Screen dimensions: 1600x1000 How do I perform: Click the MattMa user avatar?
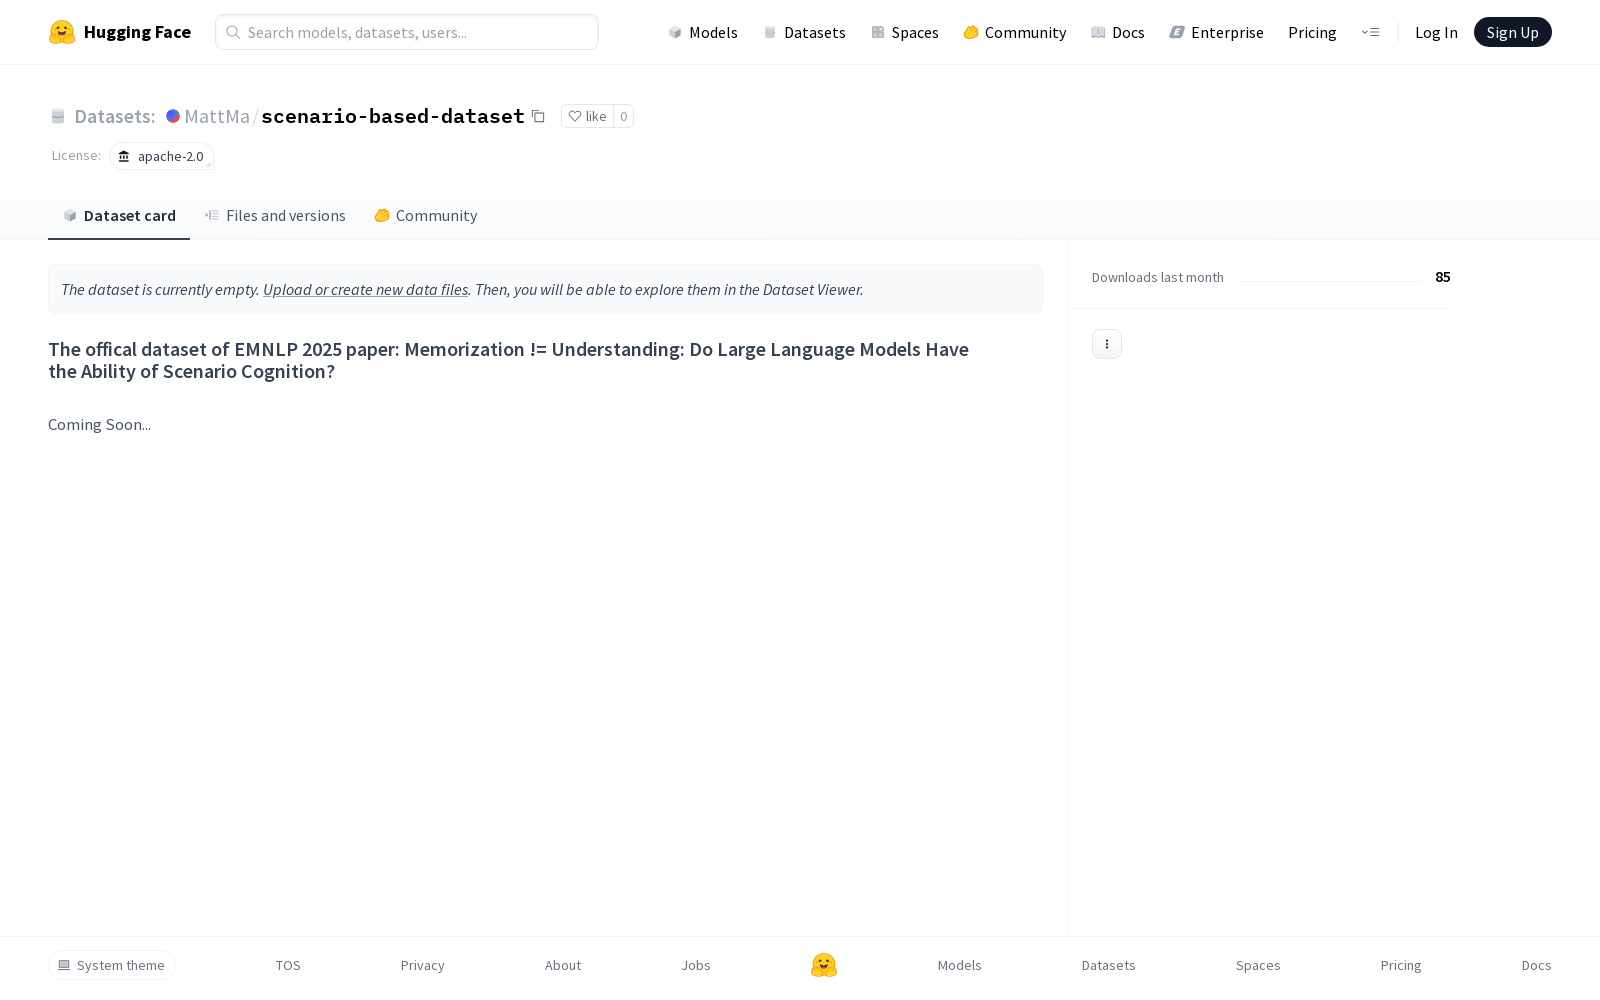point(173,116)
